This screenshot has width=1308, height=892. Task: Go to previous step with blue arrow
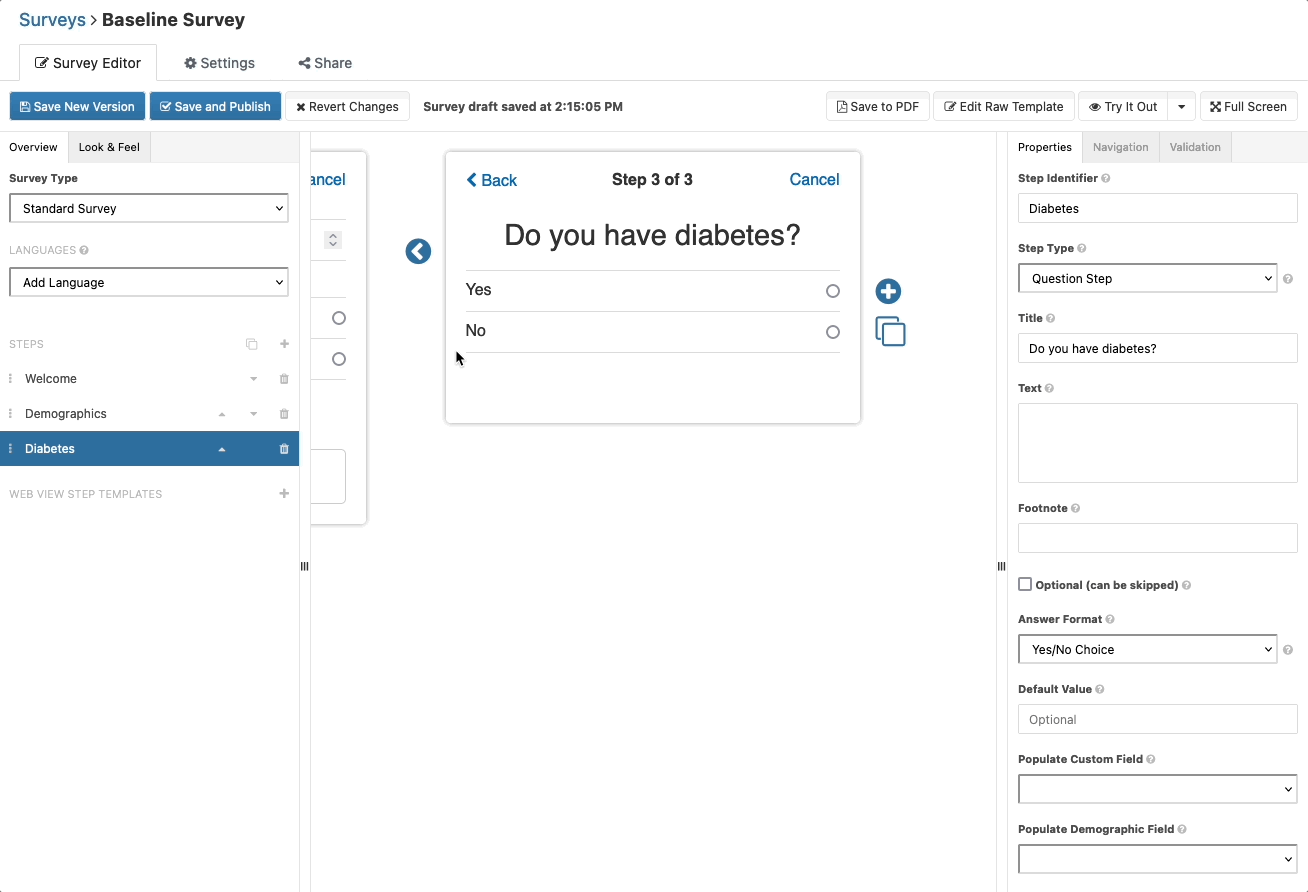(x=418, y=252)
